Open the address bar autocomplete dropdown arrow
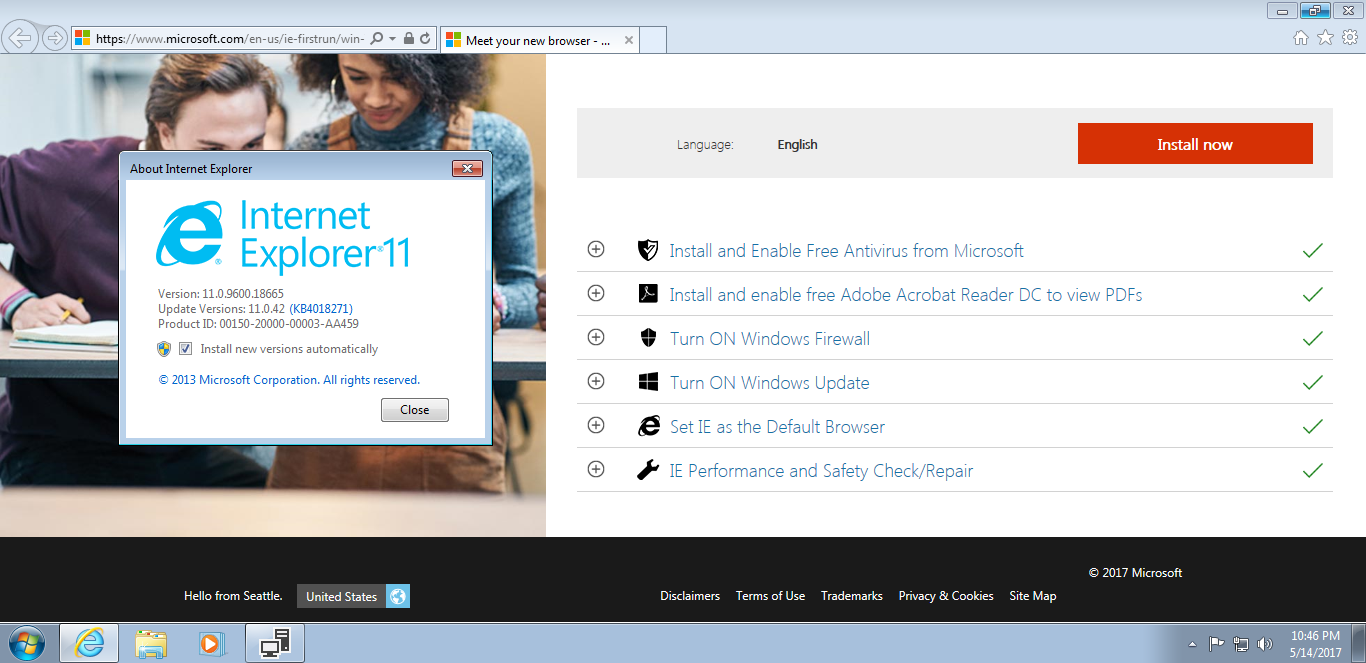This screenshot has height=663, width=1366. tap(392, 39)
